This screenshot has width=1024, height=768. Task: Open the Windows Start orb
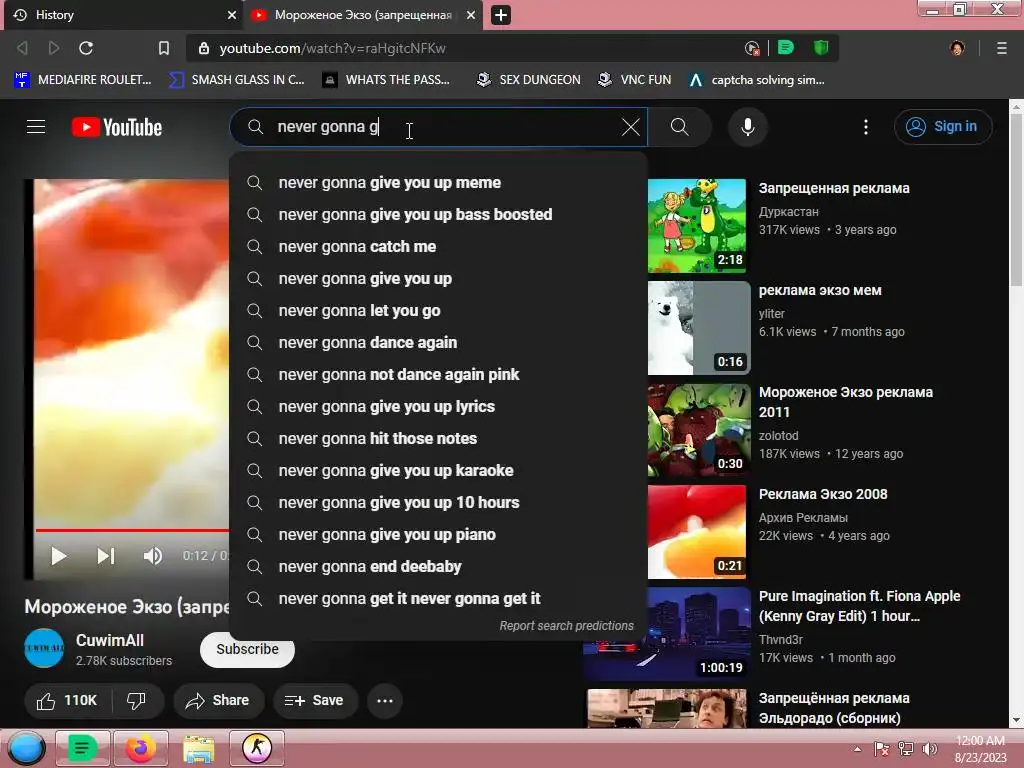(x=26, y=748)
